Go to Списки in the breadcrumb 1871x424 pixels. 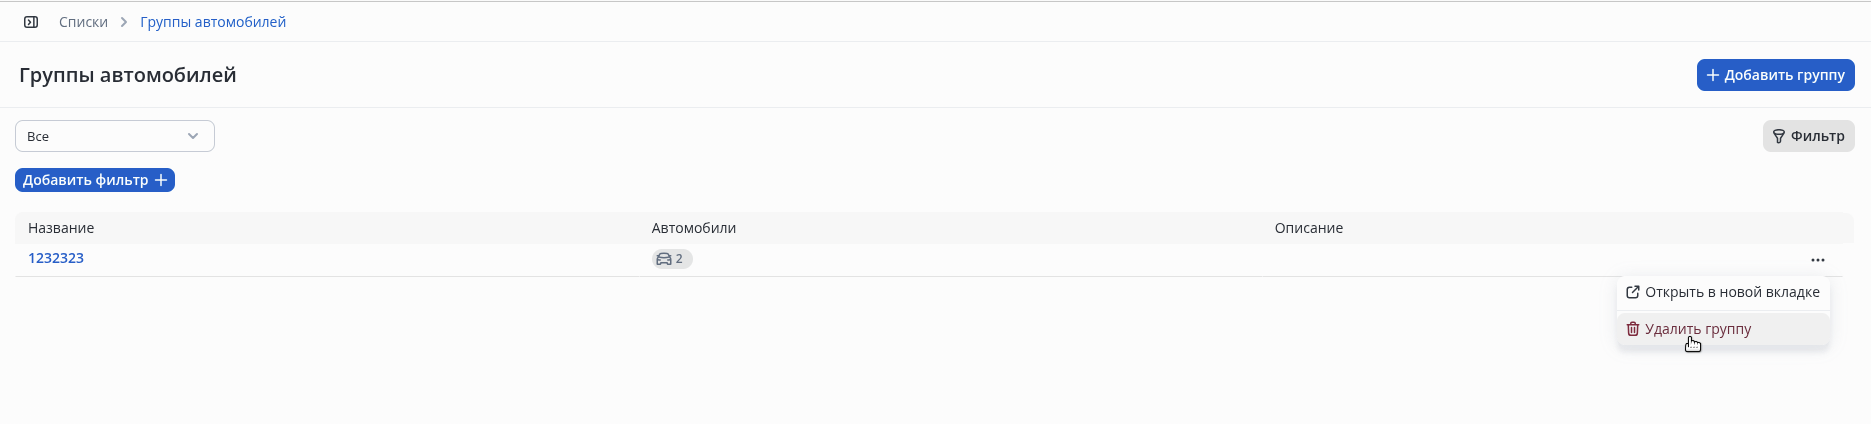(x=83, y=22)
